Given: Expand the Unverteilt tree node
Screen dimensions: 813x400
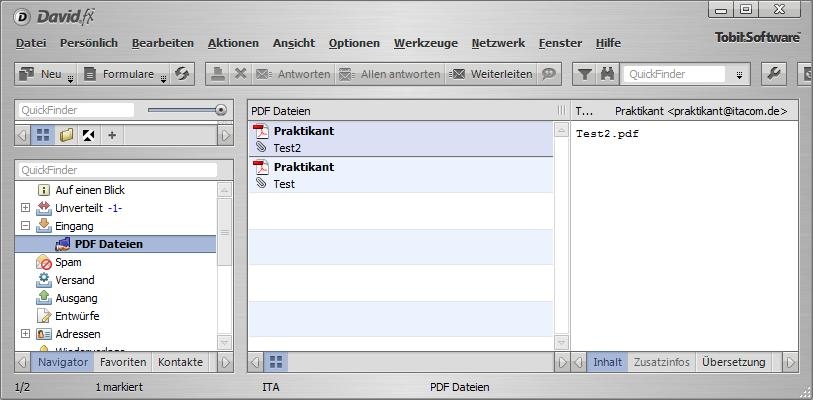Looking at the screenshot, I should pos(25,208).
